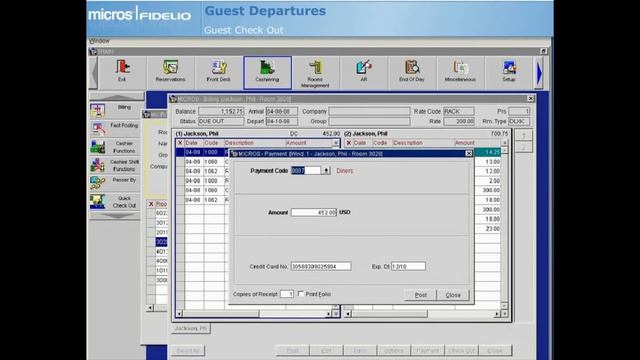Open the AR module icon
Viewport: 640px width, 360px height.
point(364,72)
